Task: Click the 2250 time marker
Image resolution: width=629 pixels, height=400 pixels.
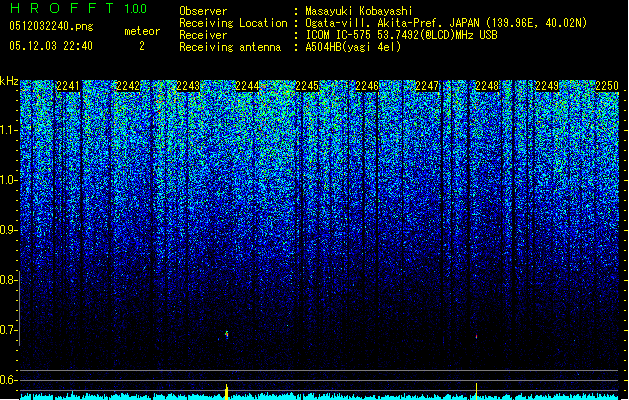Action: click(x=607, y=86)
